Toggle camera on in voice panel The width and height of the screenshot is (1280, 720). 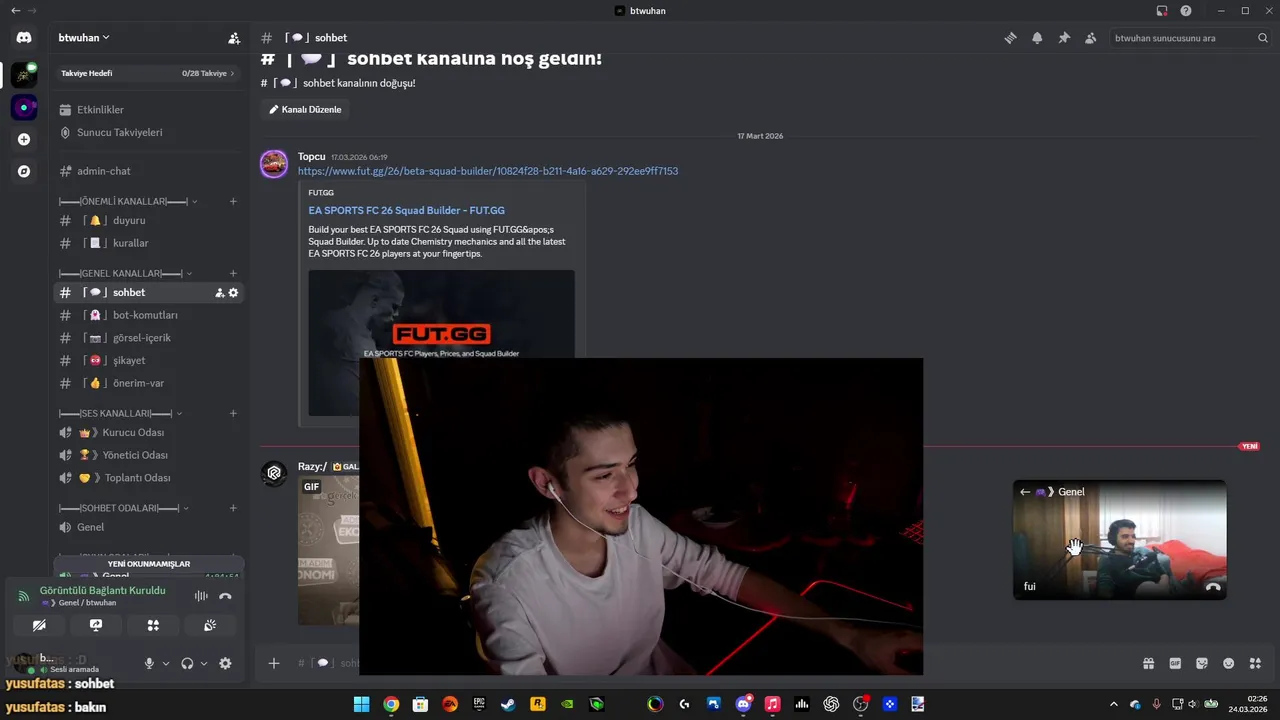tap(39, 625)
